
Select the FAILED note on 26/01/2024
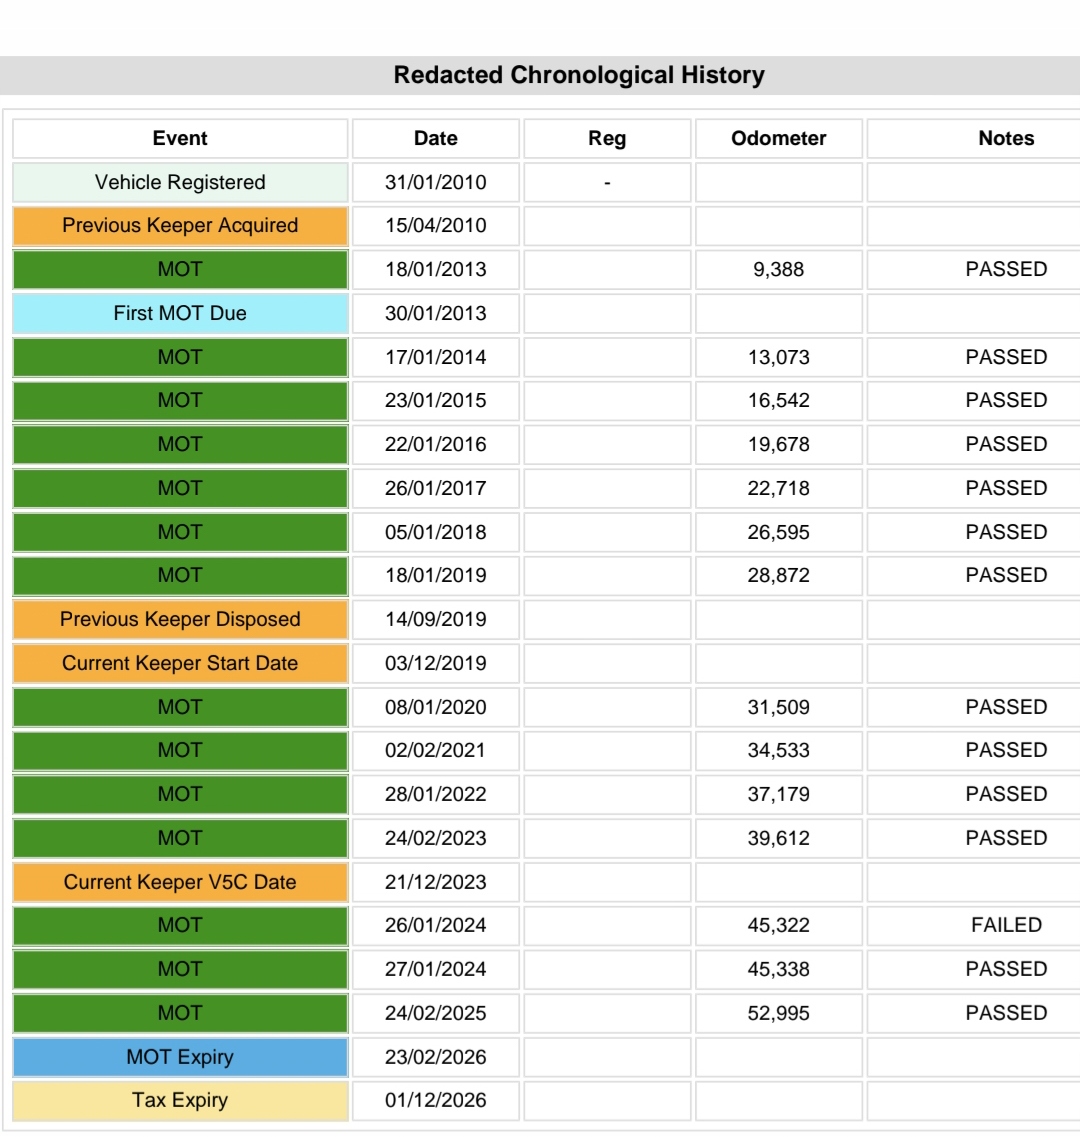(x=1006, y=925)
